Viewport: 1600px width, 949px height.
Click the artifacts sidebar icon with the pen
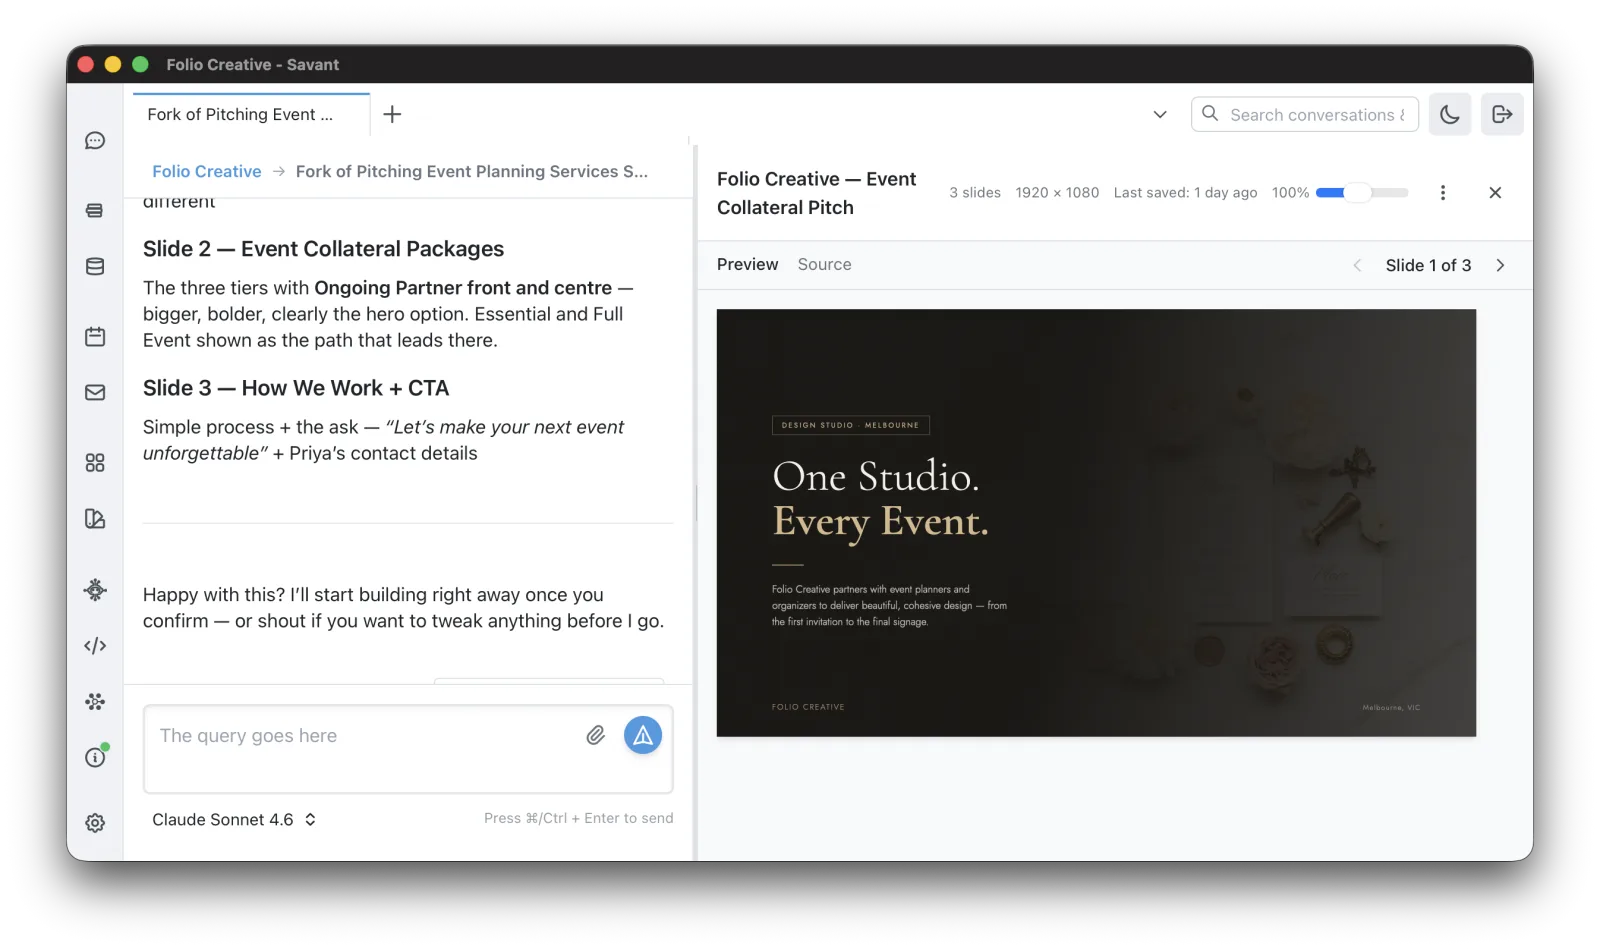[95, 519]
